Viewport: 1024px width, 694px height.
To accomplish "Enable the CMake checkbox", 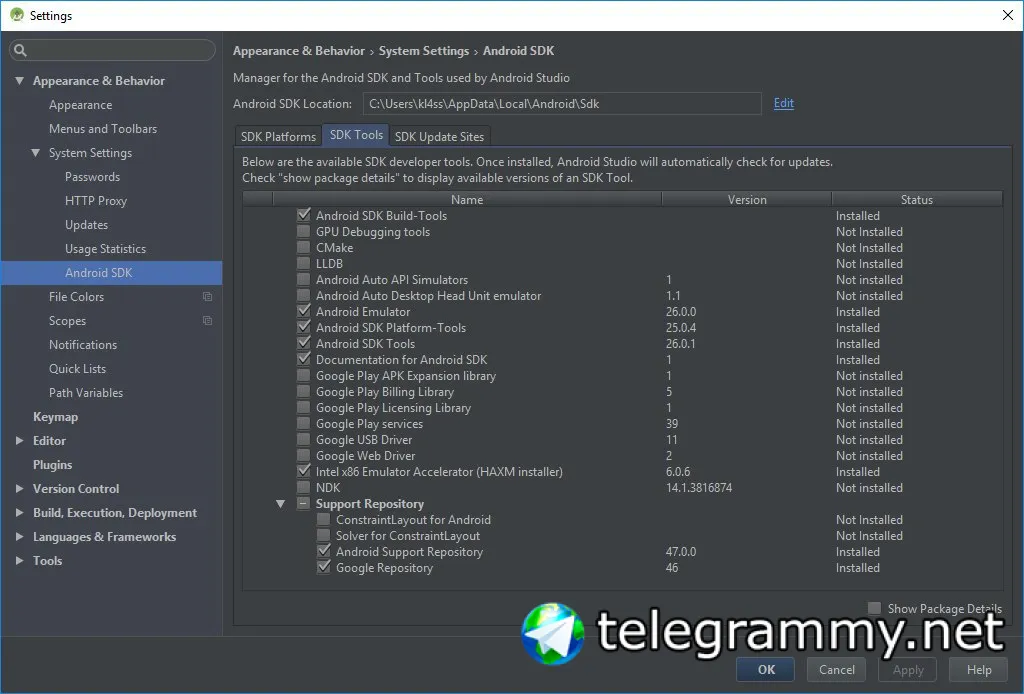I will pyautogui.click(x=304, y=247).
